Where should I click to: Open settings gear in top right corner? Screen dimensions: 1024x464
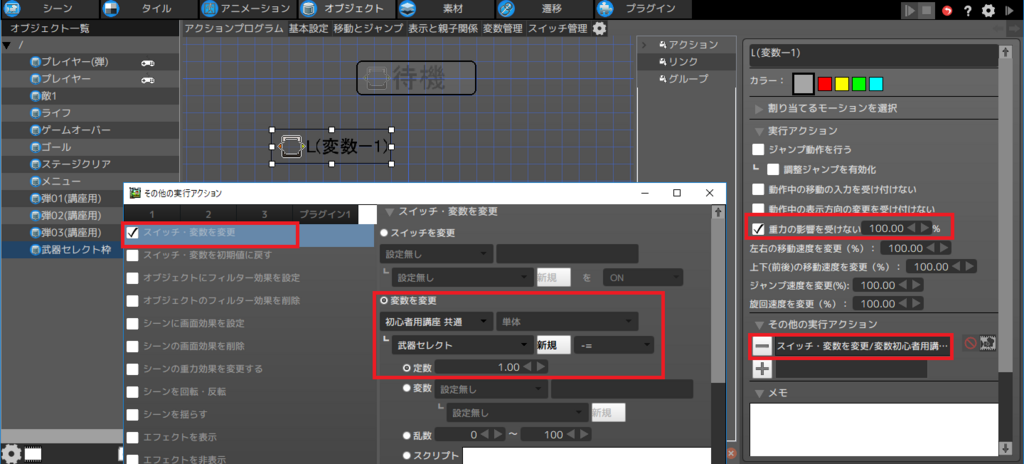click(x=989, y=10)
